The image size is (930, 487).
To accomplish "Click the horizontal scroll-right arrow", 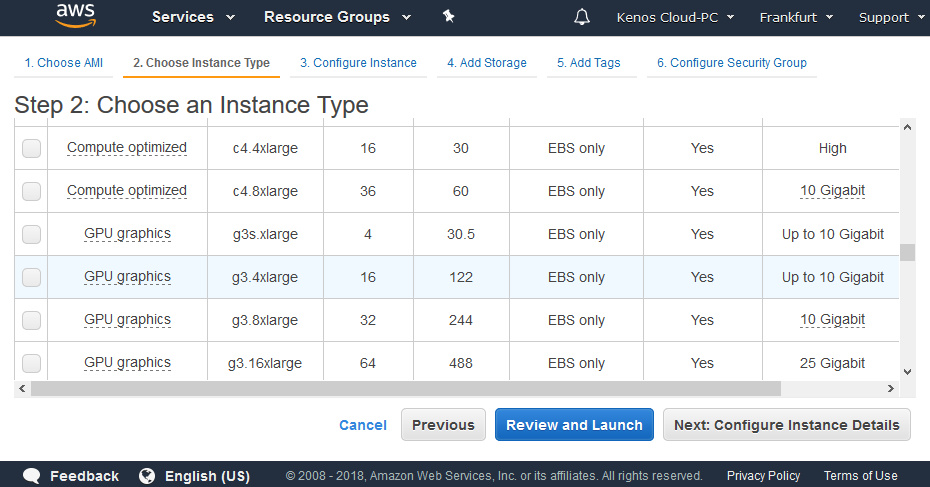I will coord(892,388).
